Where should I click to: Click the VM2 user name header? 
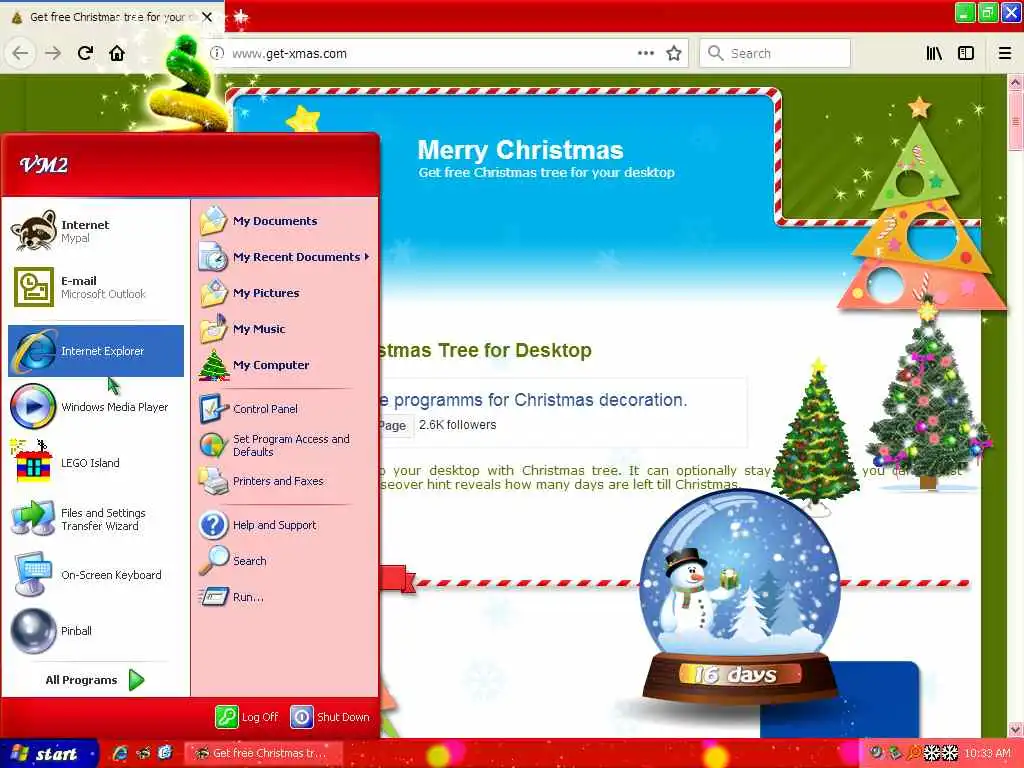click(x=44, y=165)
